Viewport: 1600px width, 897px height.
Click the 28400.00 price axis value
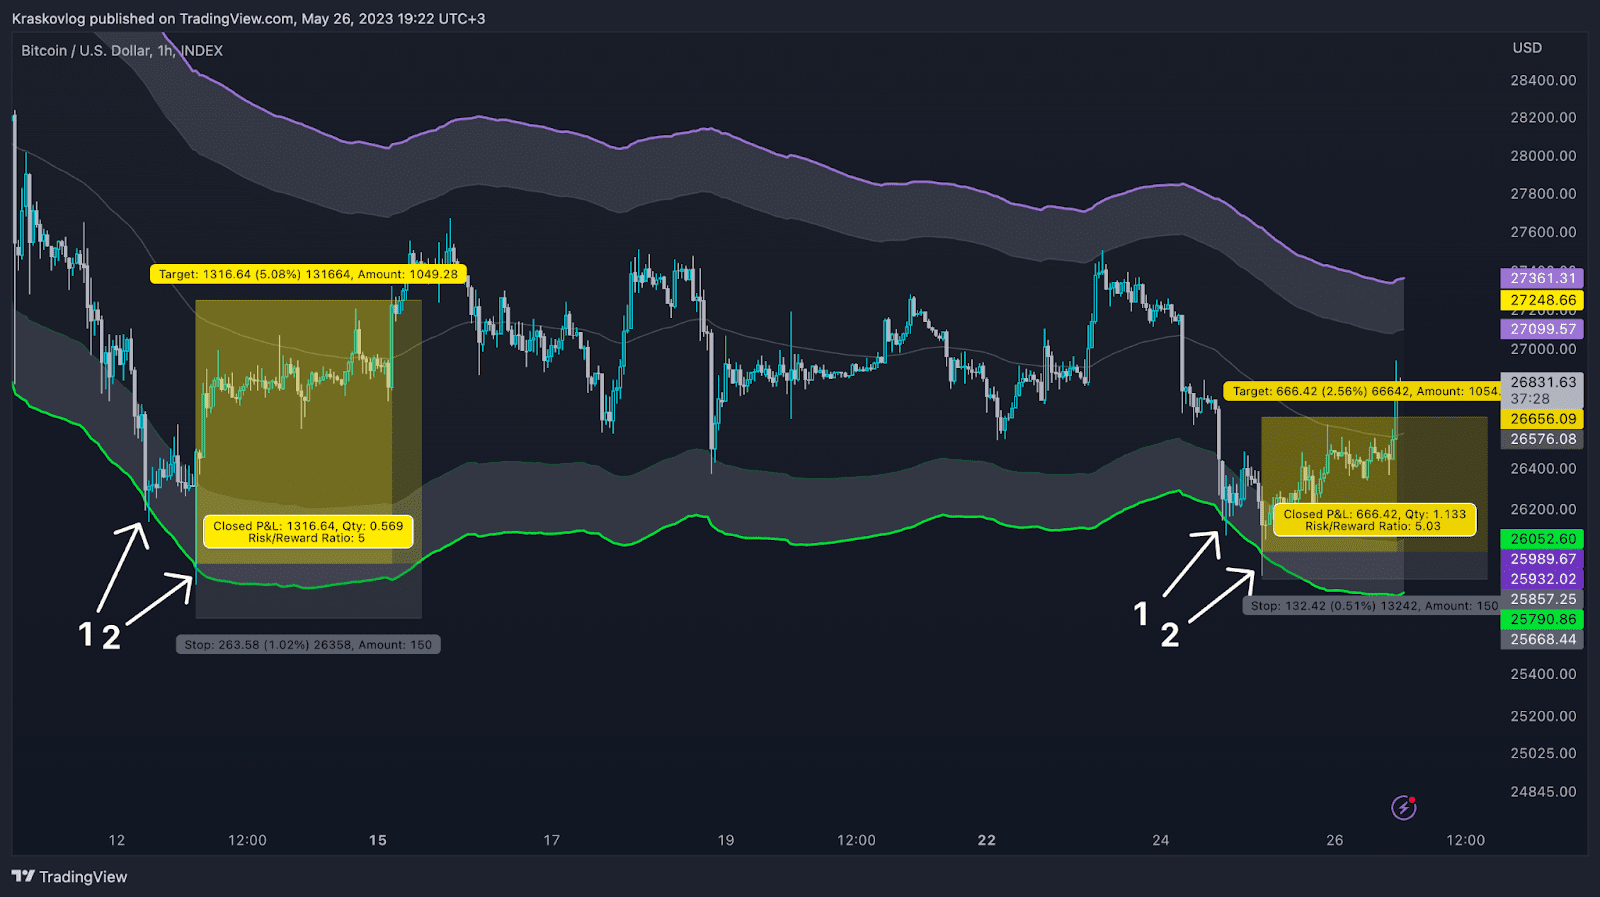(x=1543, y=80)
